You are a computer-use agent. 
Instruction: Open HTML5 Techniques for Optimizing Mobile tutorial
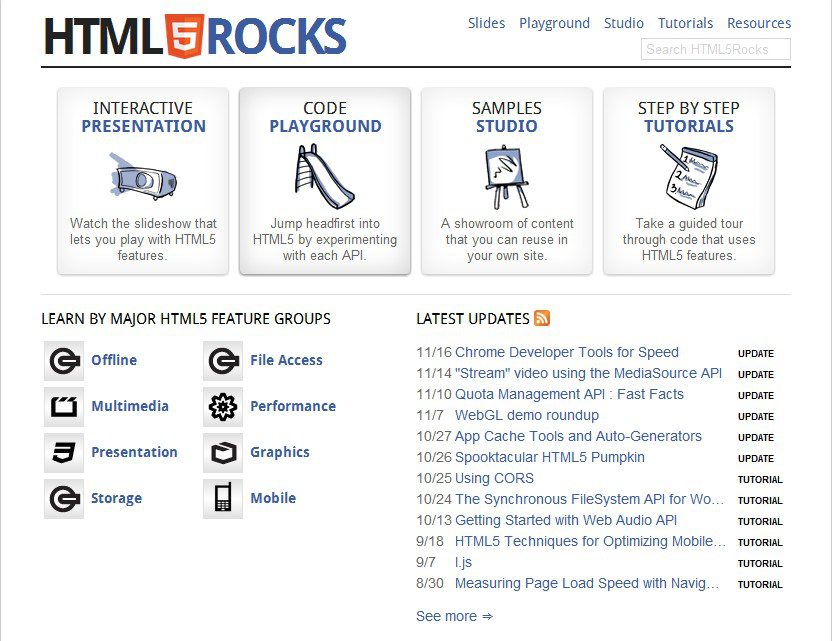pos(590,541)
